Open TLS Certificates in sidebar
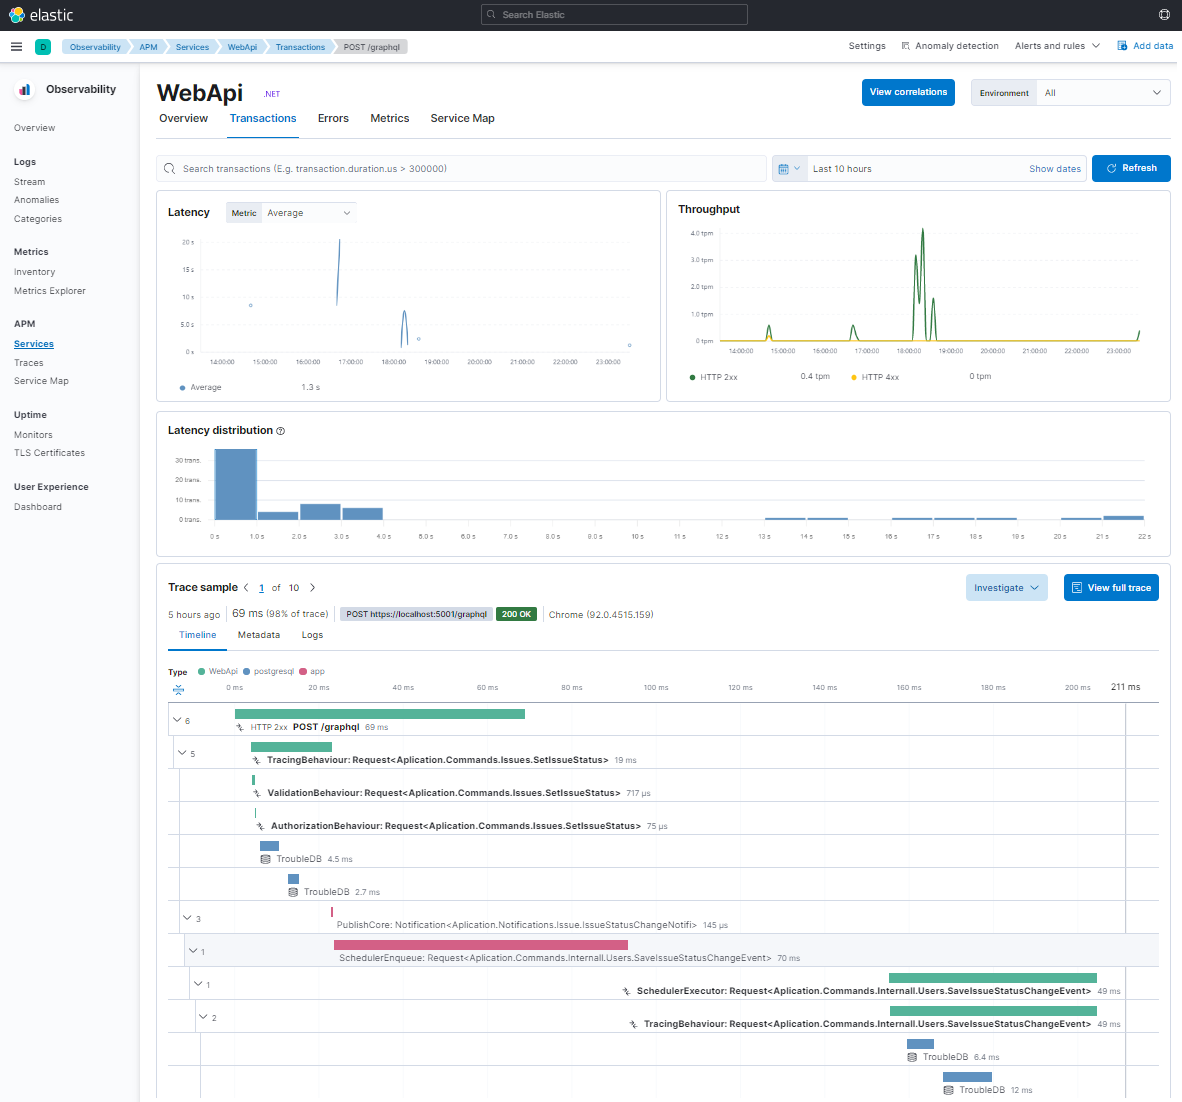Image resolution: width=1182 pixels, height=1102 pixels. click(49, 453)
